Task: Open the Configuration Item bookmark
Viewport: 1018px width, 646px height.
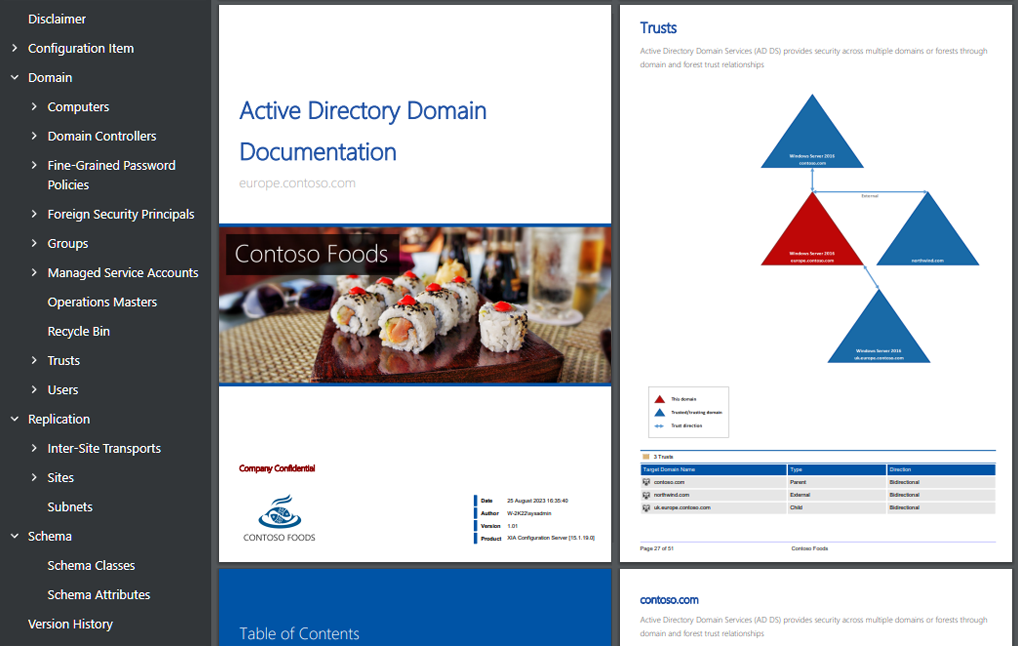Action: [x=81, y=48]
